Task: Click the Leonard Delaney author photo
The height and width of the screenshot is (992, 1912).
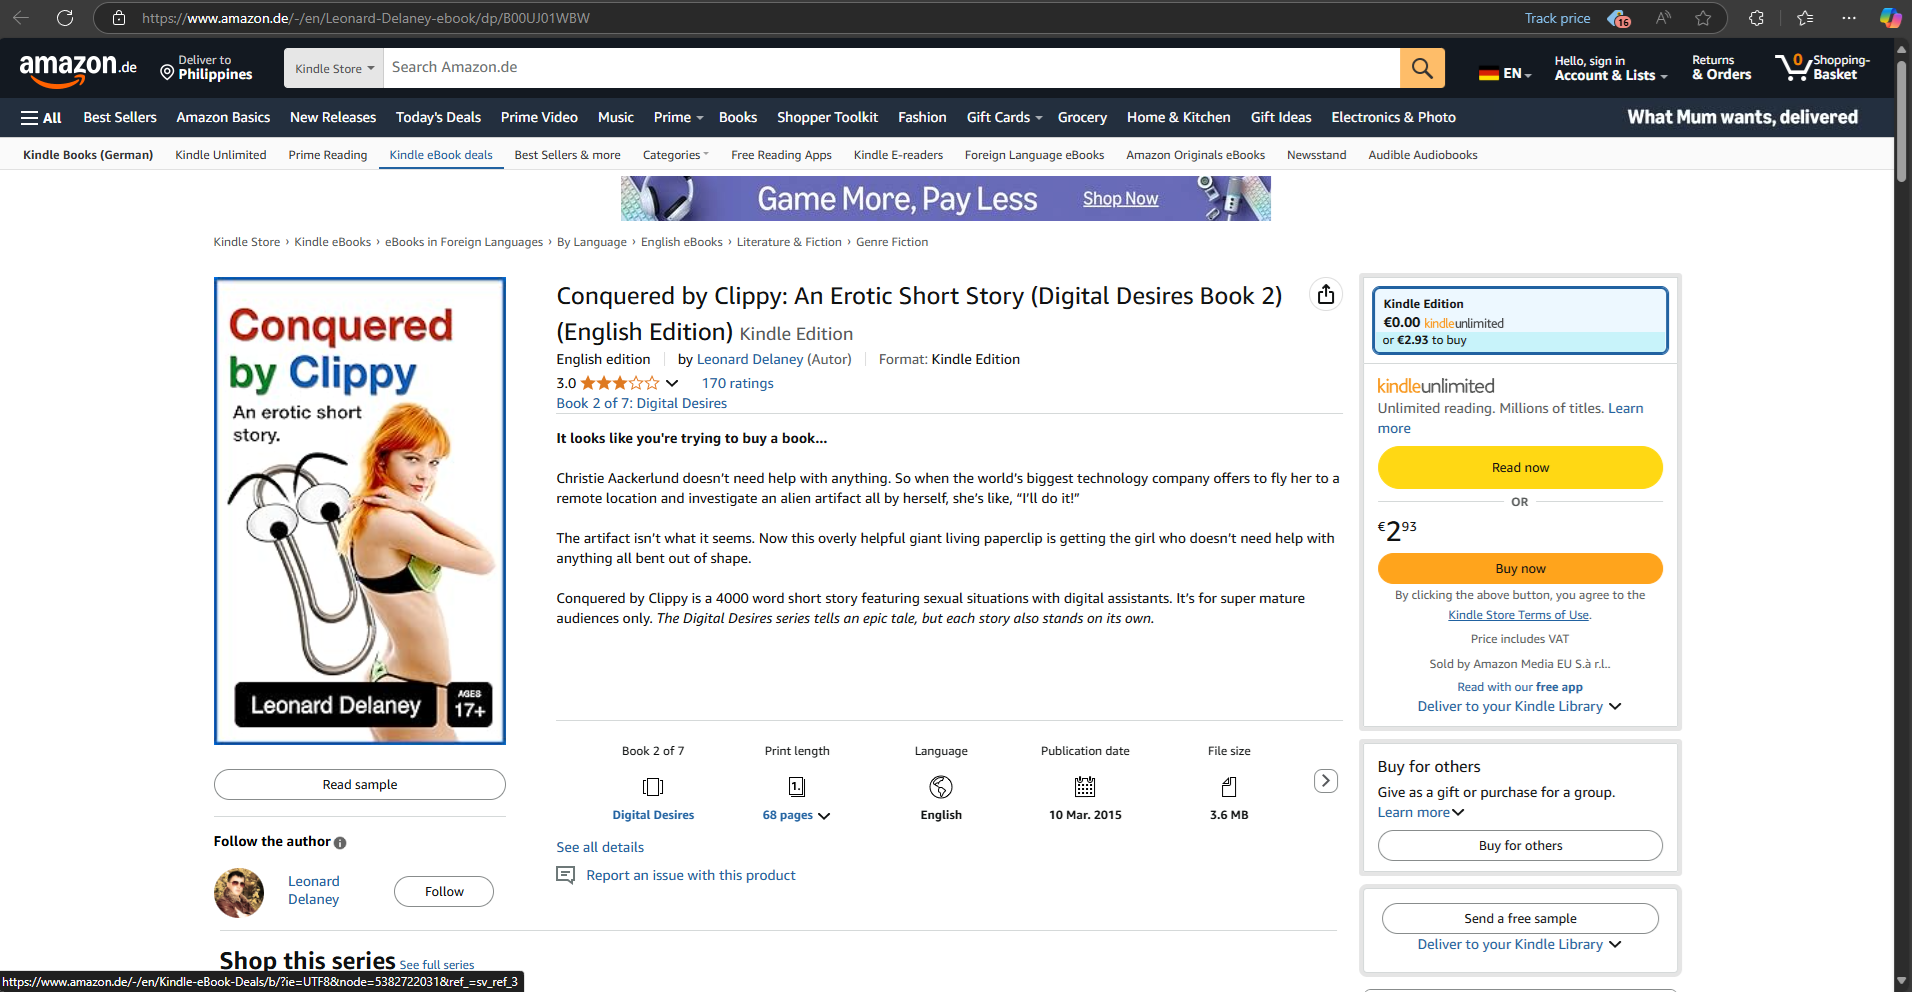Action: pyautogui.click(x=239, y=892)
